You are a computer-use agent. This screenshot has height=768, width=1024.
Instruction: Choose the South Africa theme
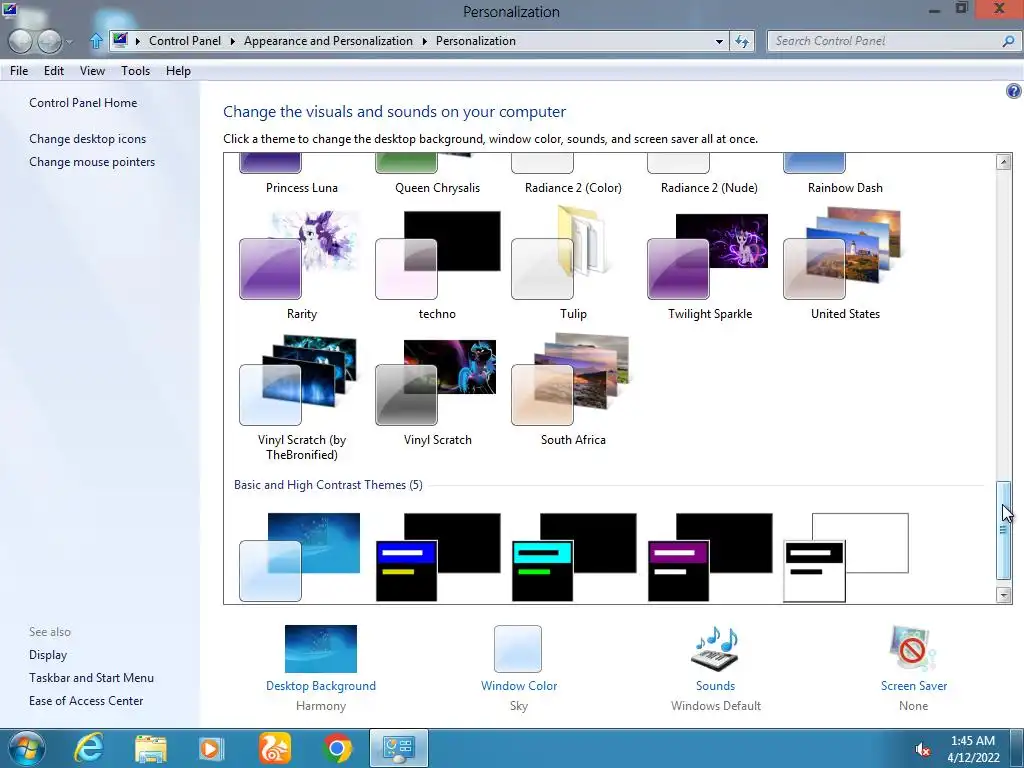point(573,391)
